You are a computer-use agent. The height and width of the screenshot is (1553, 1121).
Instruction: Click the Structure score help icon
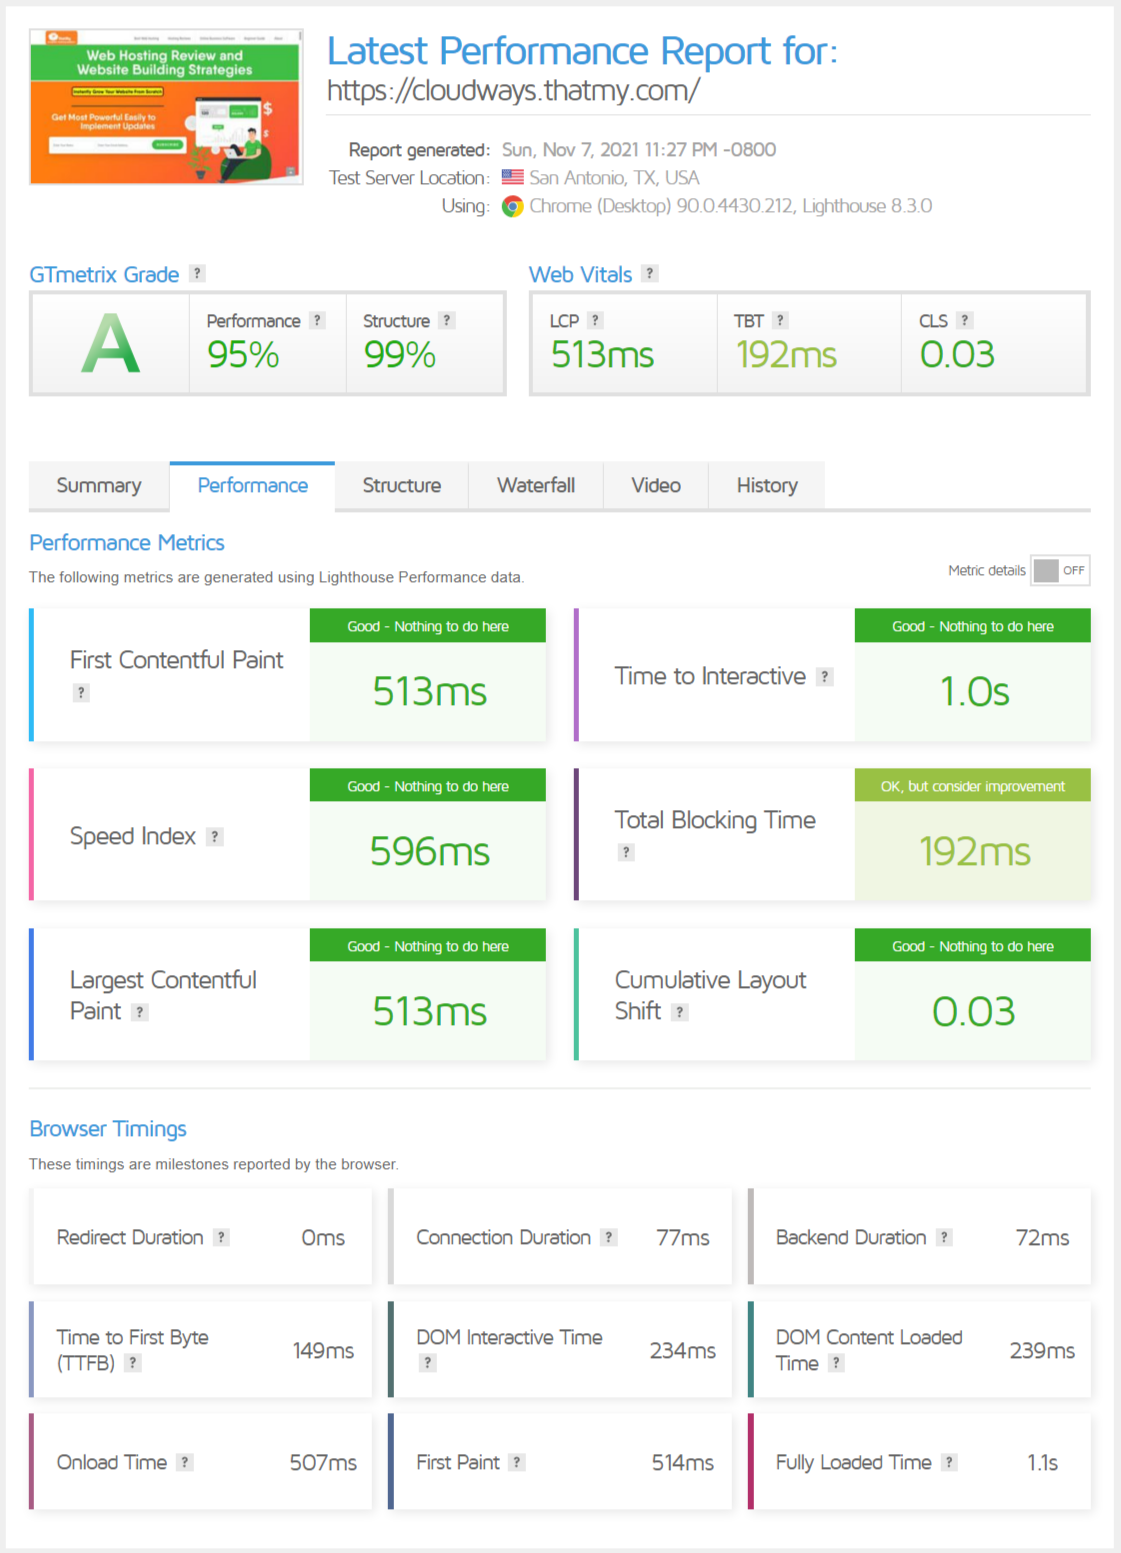point(447,320)
